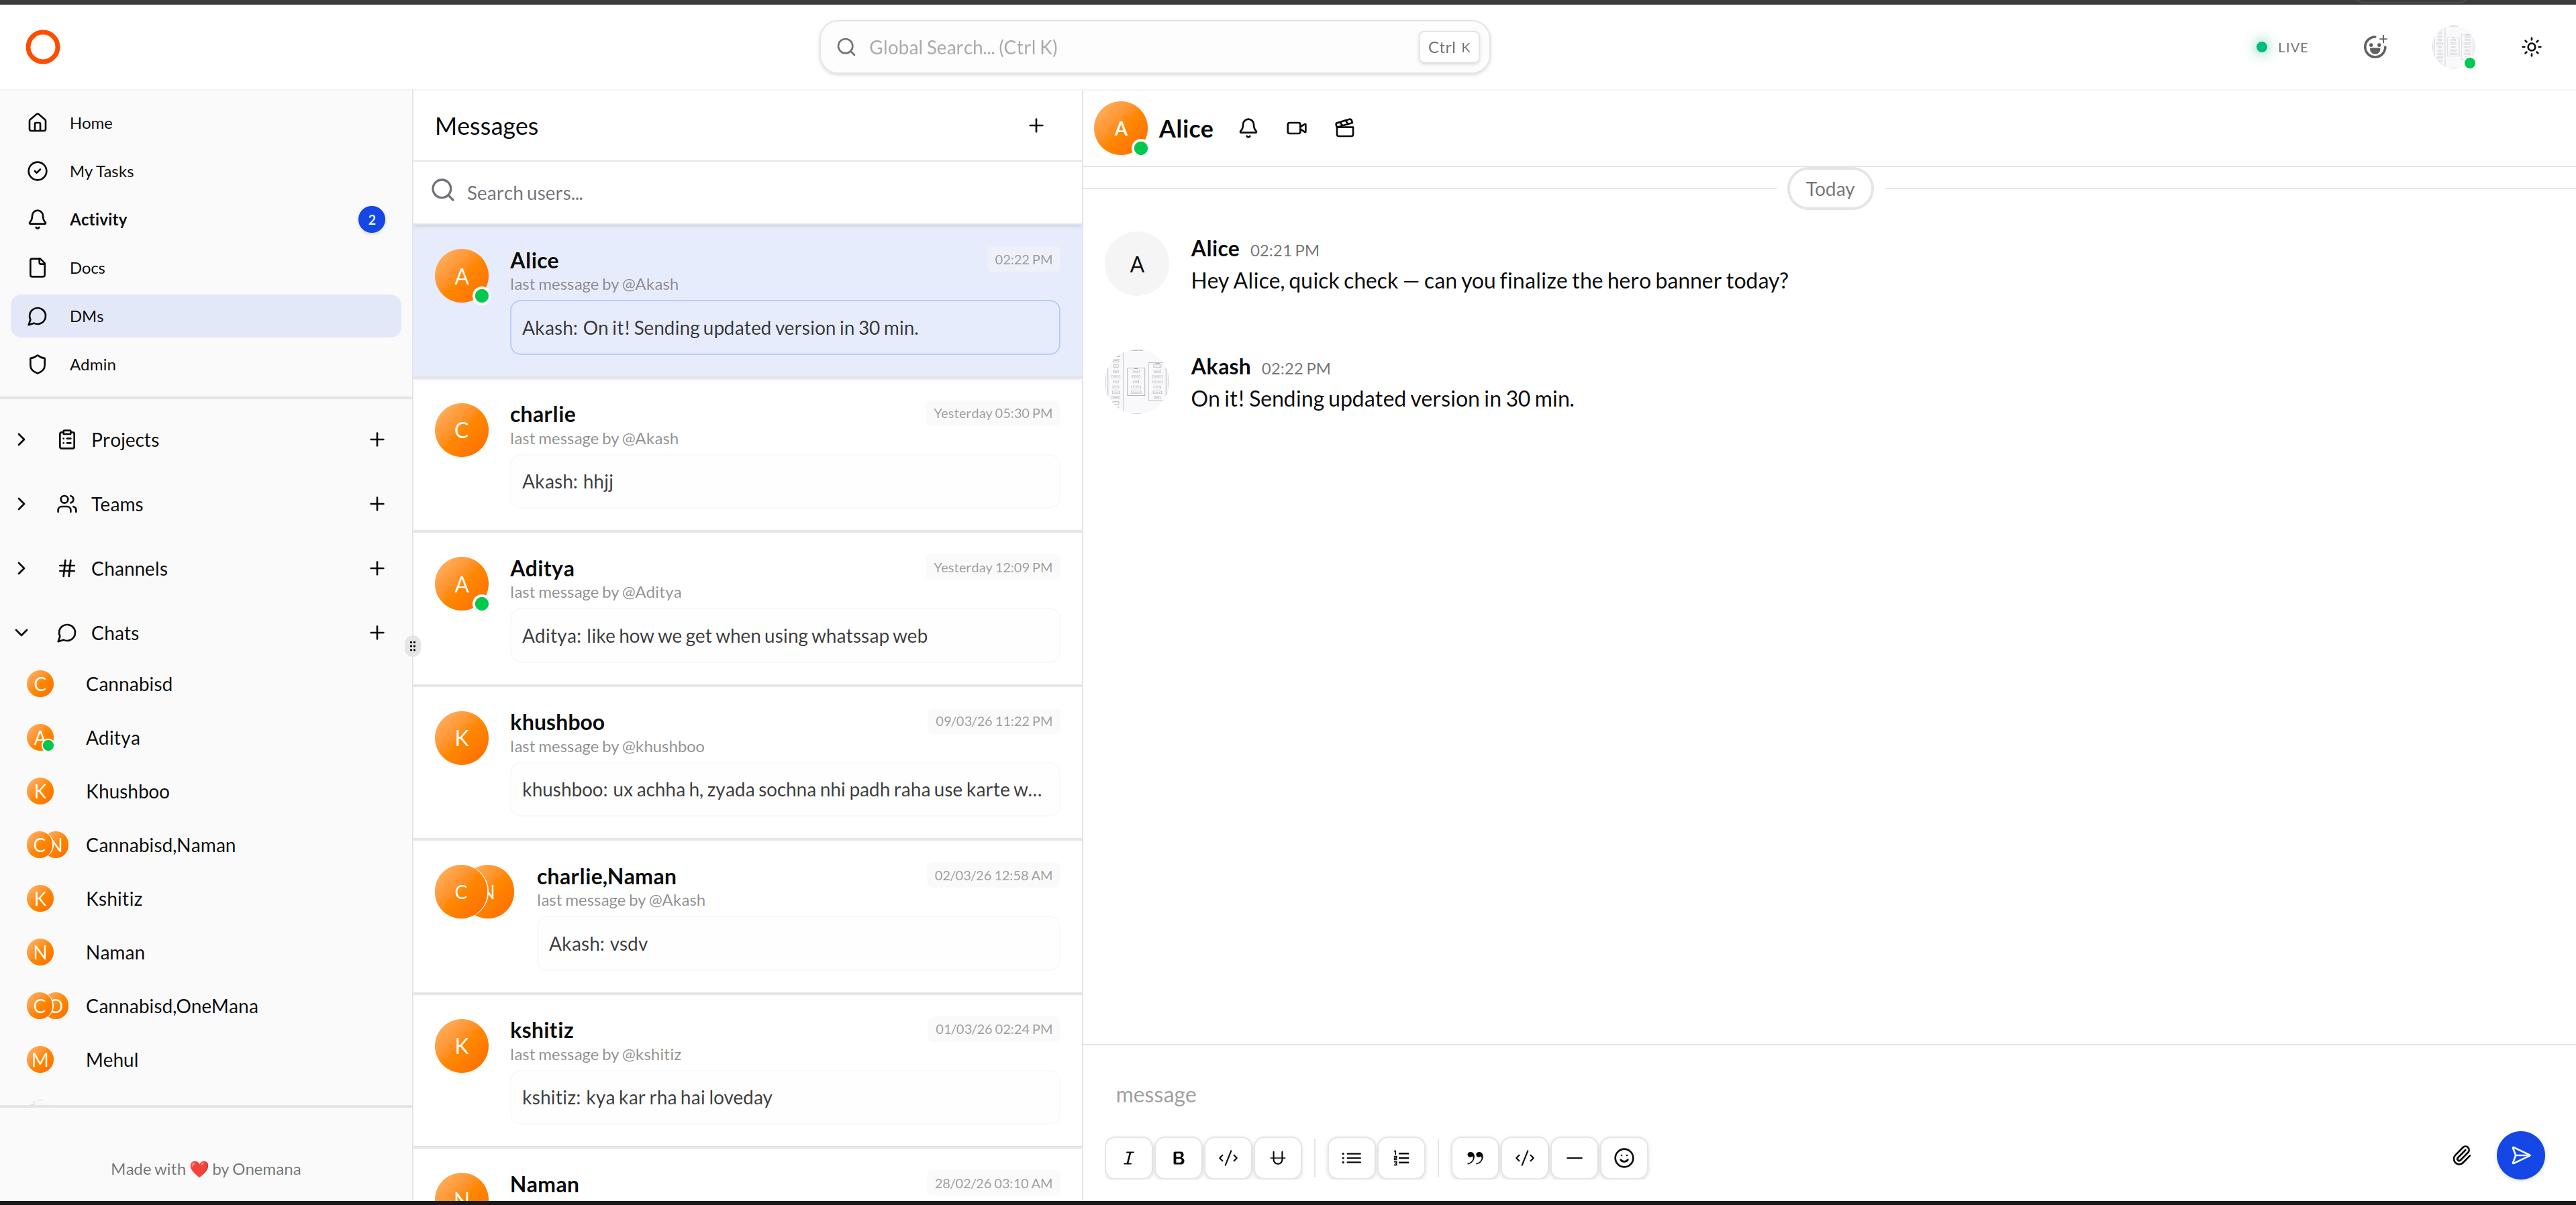Open the Khushboo chat in the sidebar

pyautogui.click(x=127, y=791)
